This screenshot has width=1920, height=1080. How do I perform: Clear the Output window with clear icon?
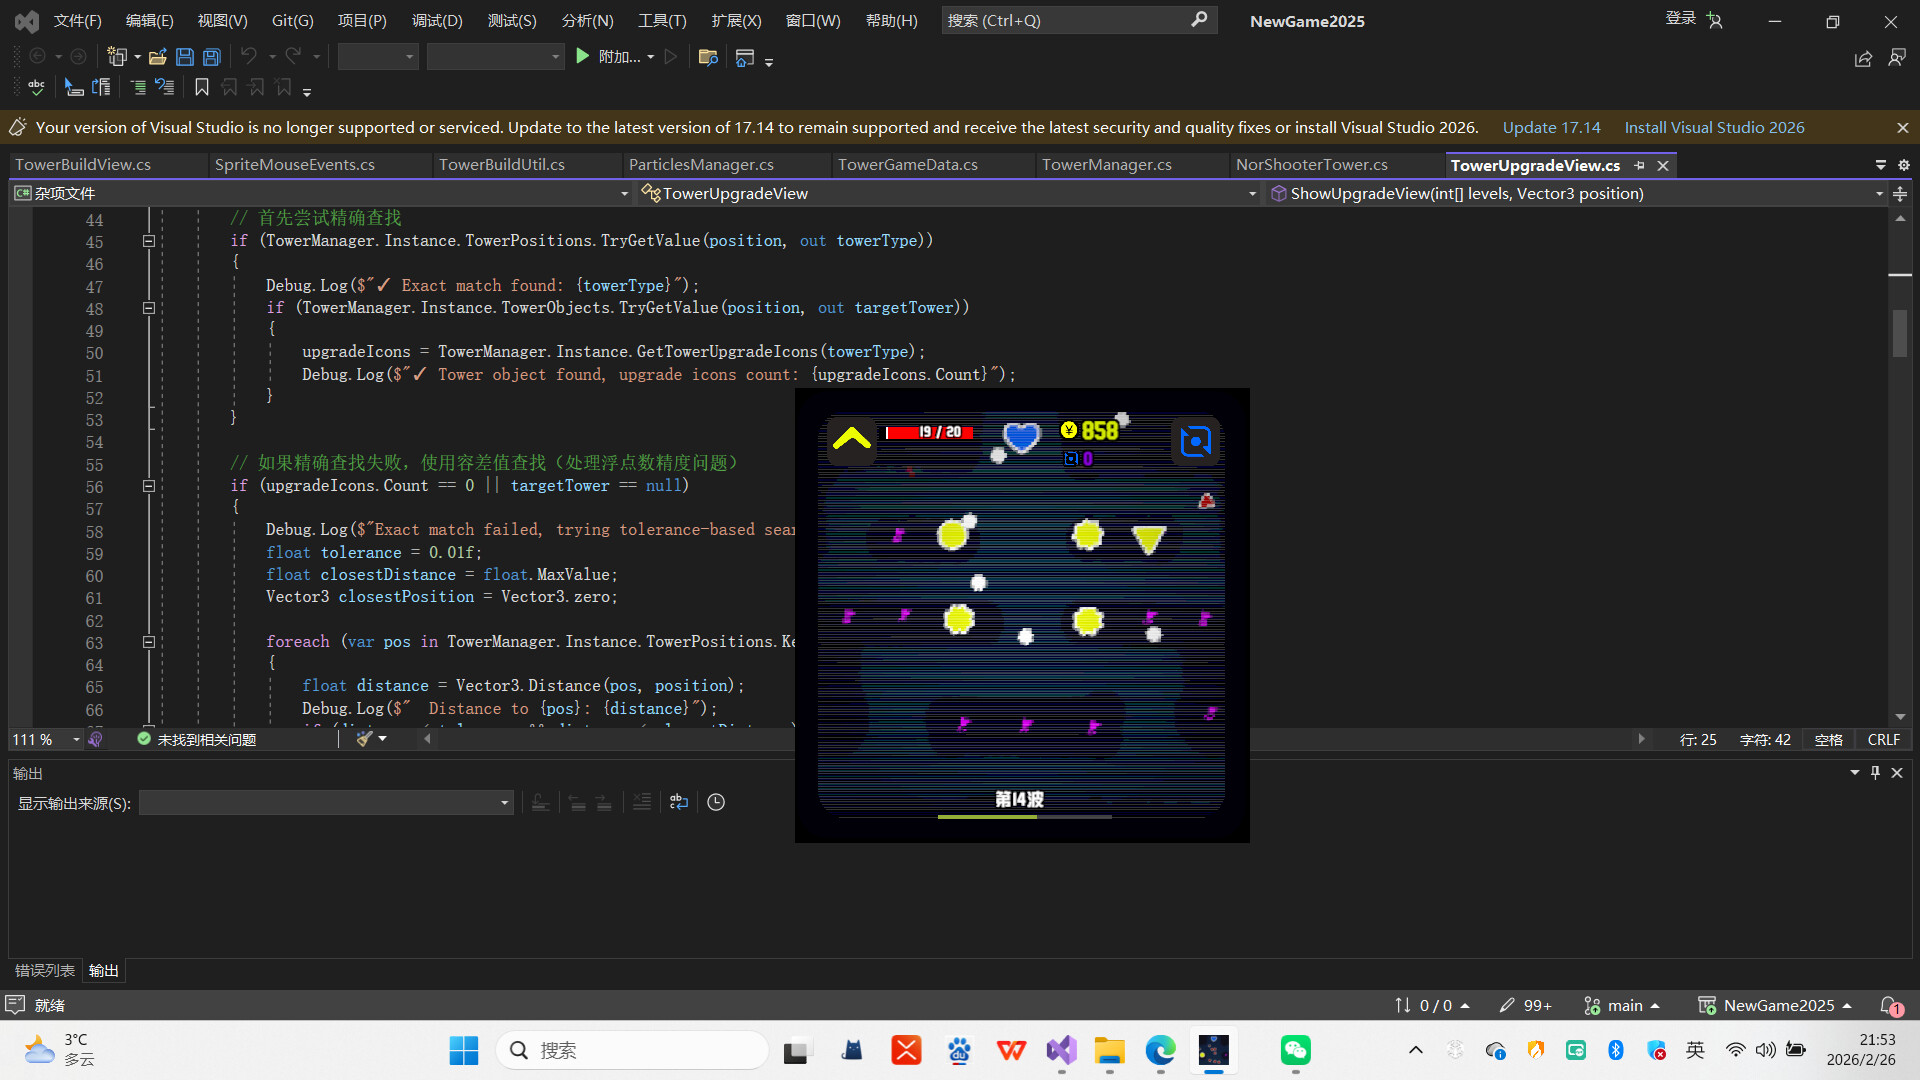pos(641,801)
